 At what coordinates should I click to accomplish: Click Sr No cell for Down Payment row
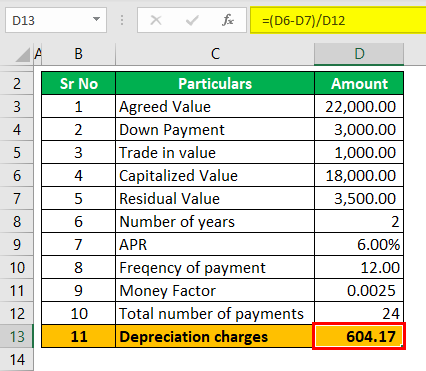[79, 130]
